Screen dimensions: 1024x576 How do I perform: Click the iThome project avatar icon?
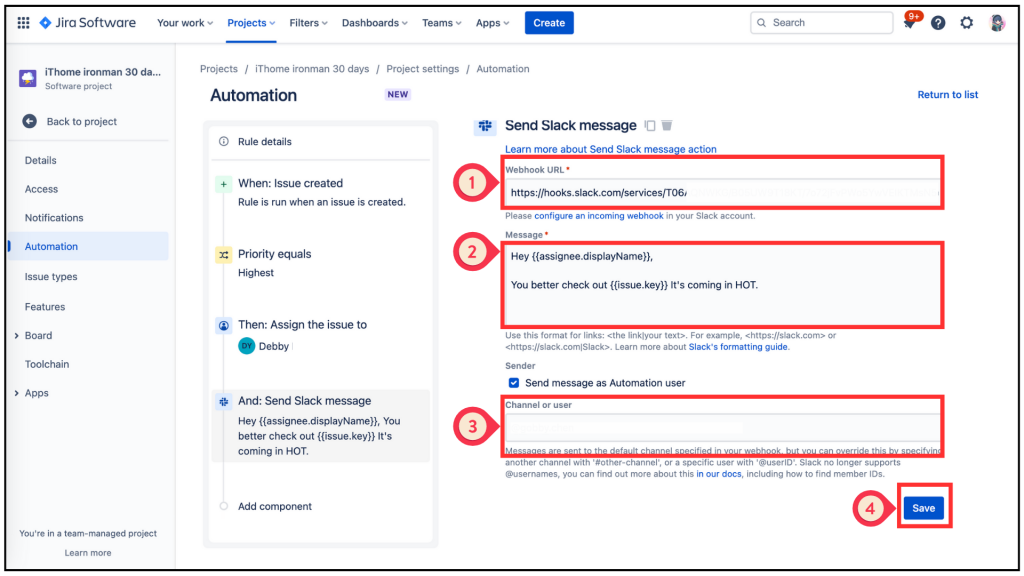coord(27,78)
